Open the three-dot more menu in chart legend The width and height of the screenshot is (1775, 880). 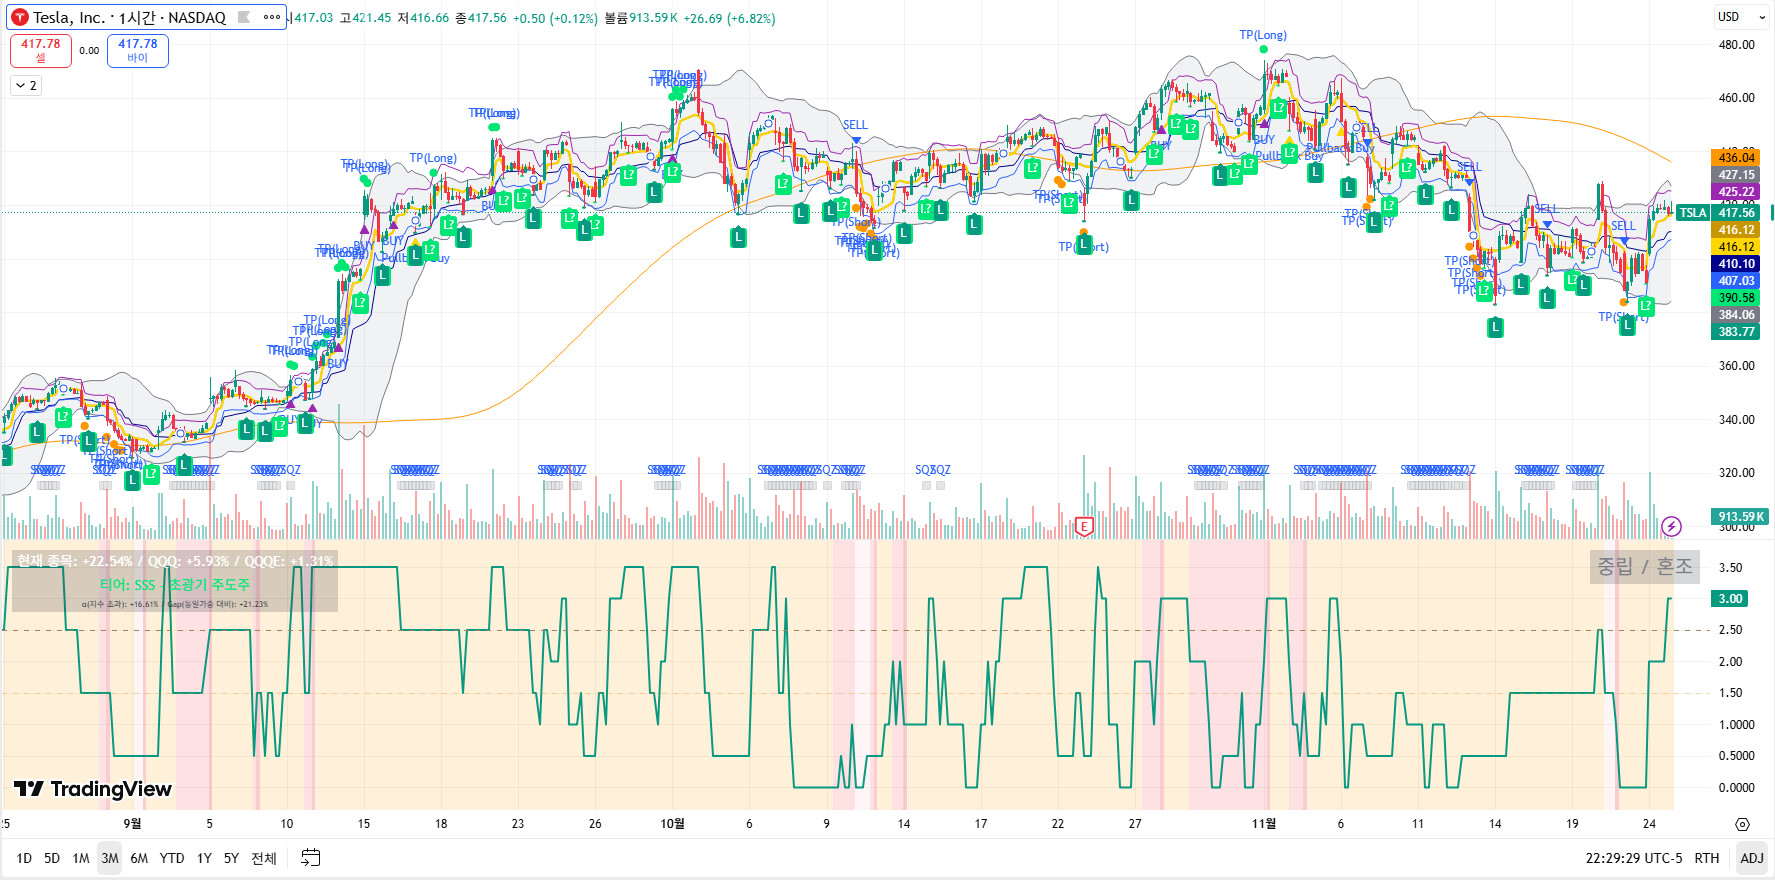pyautogui.click(x=272, y=18)
